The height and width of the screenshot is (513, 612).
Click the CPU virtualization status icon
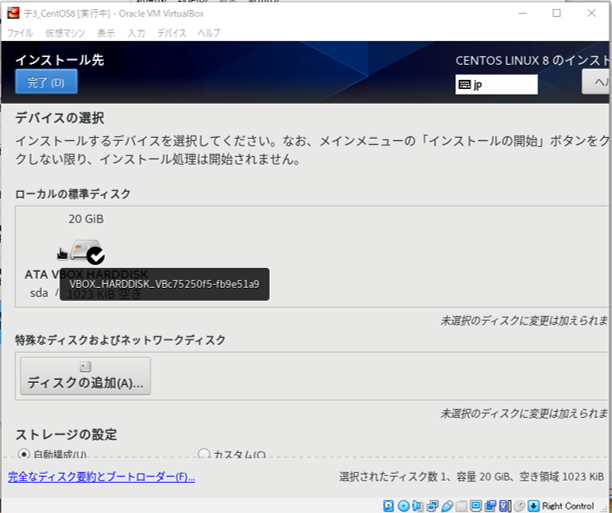[505, 506]
